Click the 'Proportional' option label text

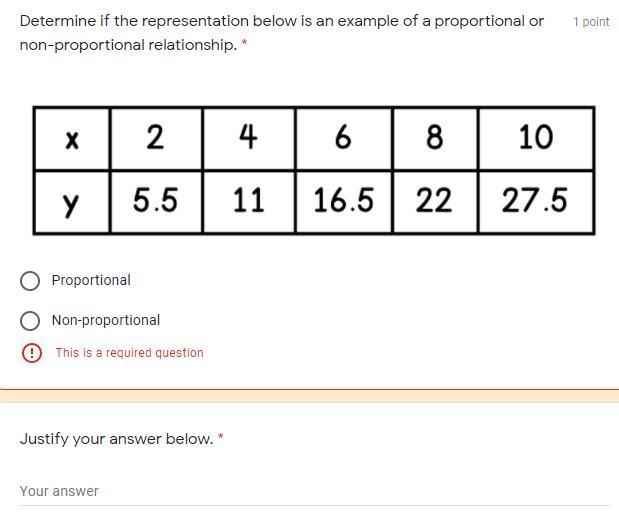point(91,280)
